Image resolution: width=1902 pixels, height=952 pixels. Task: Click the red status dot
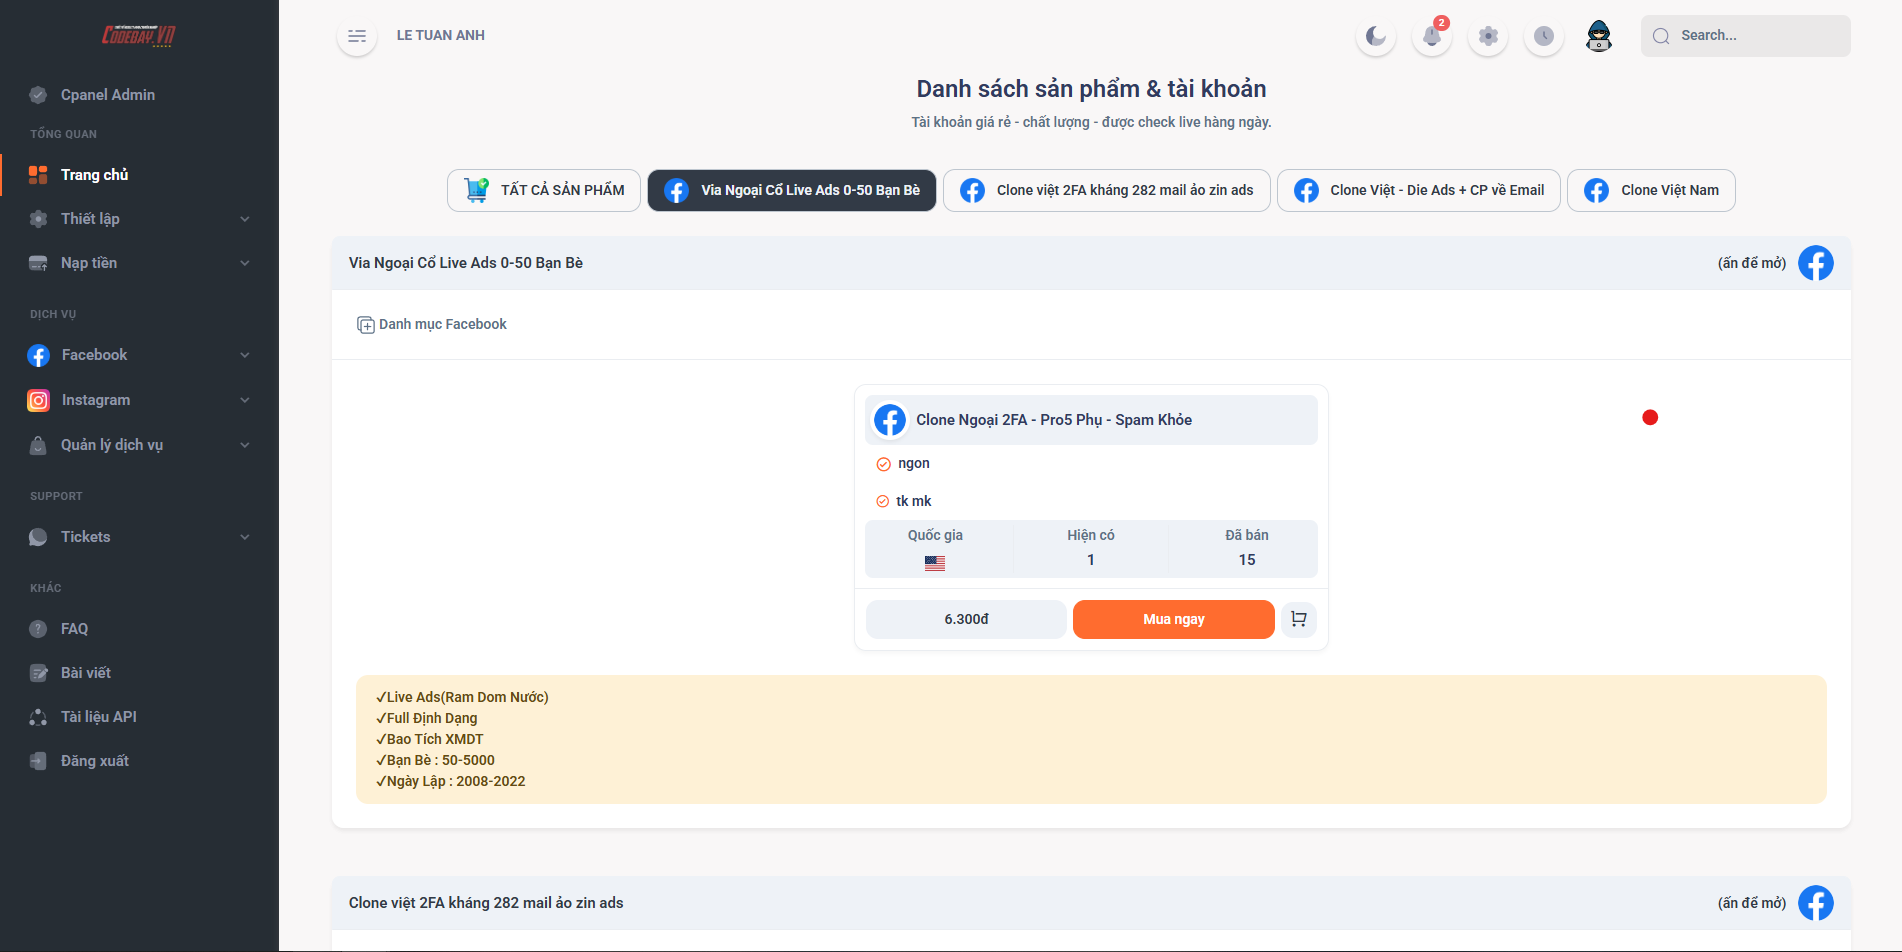[x=1650, y=418]
